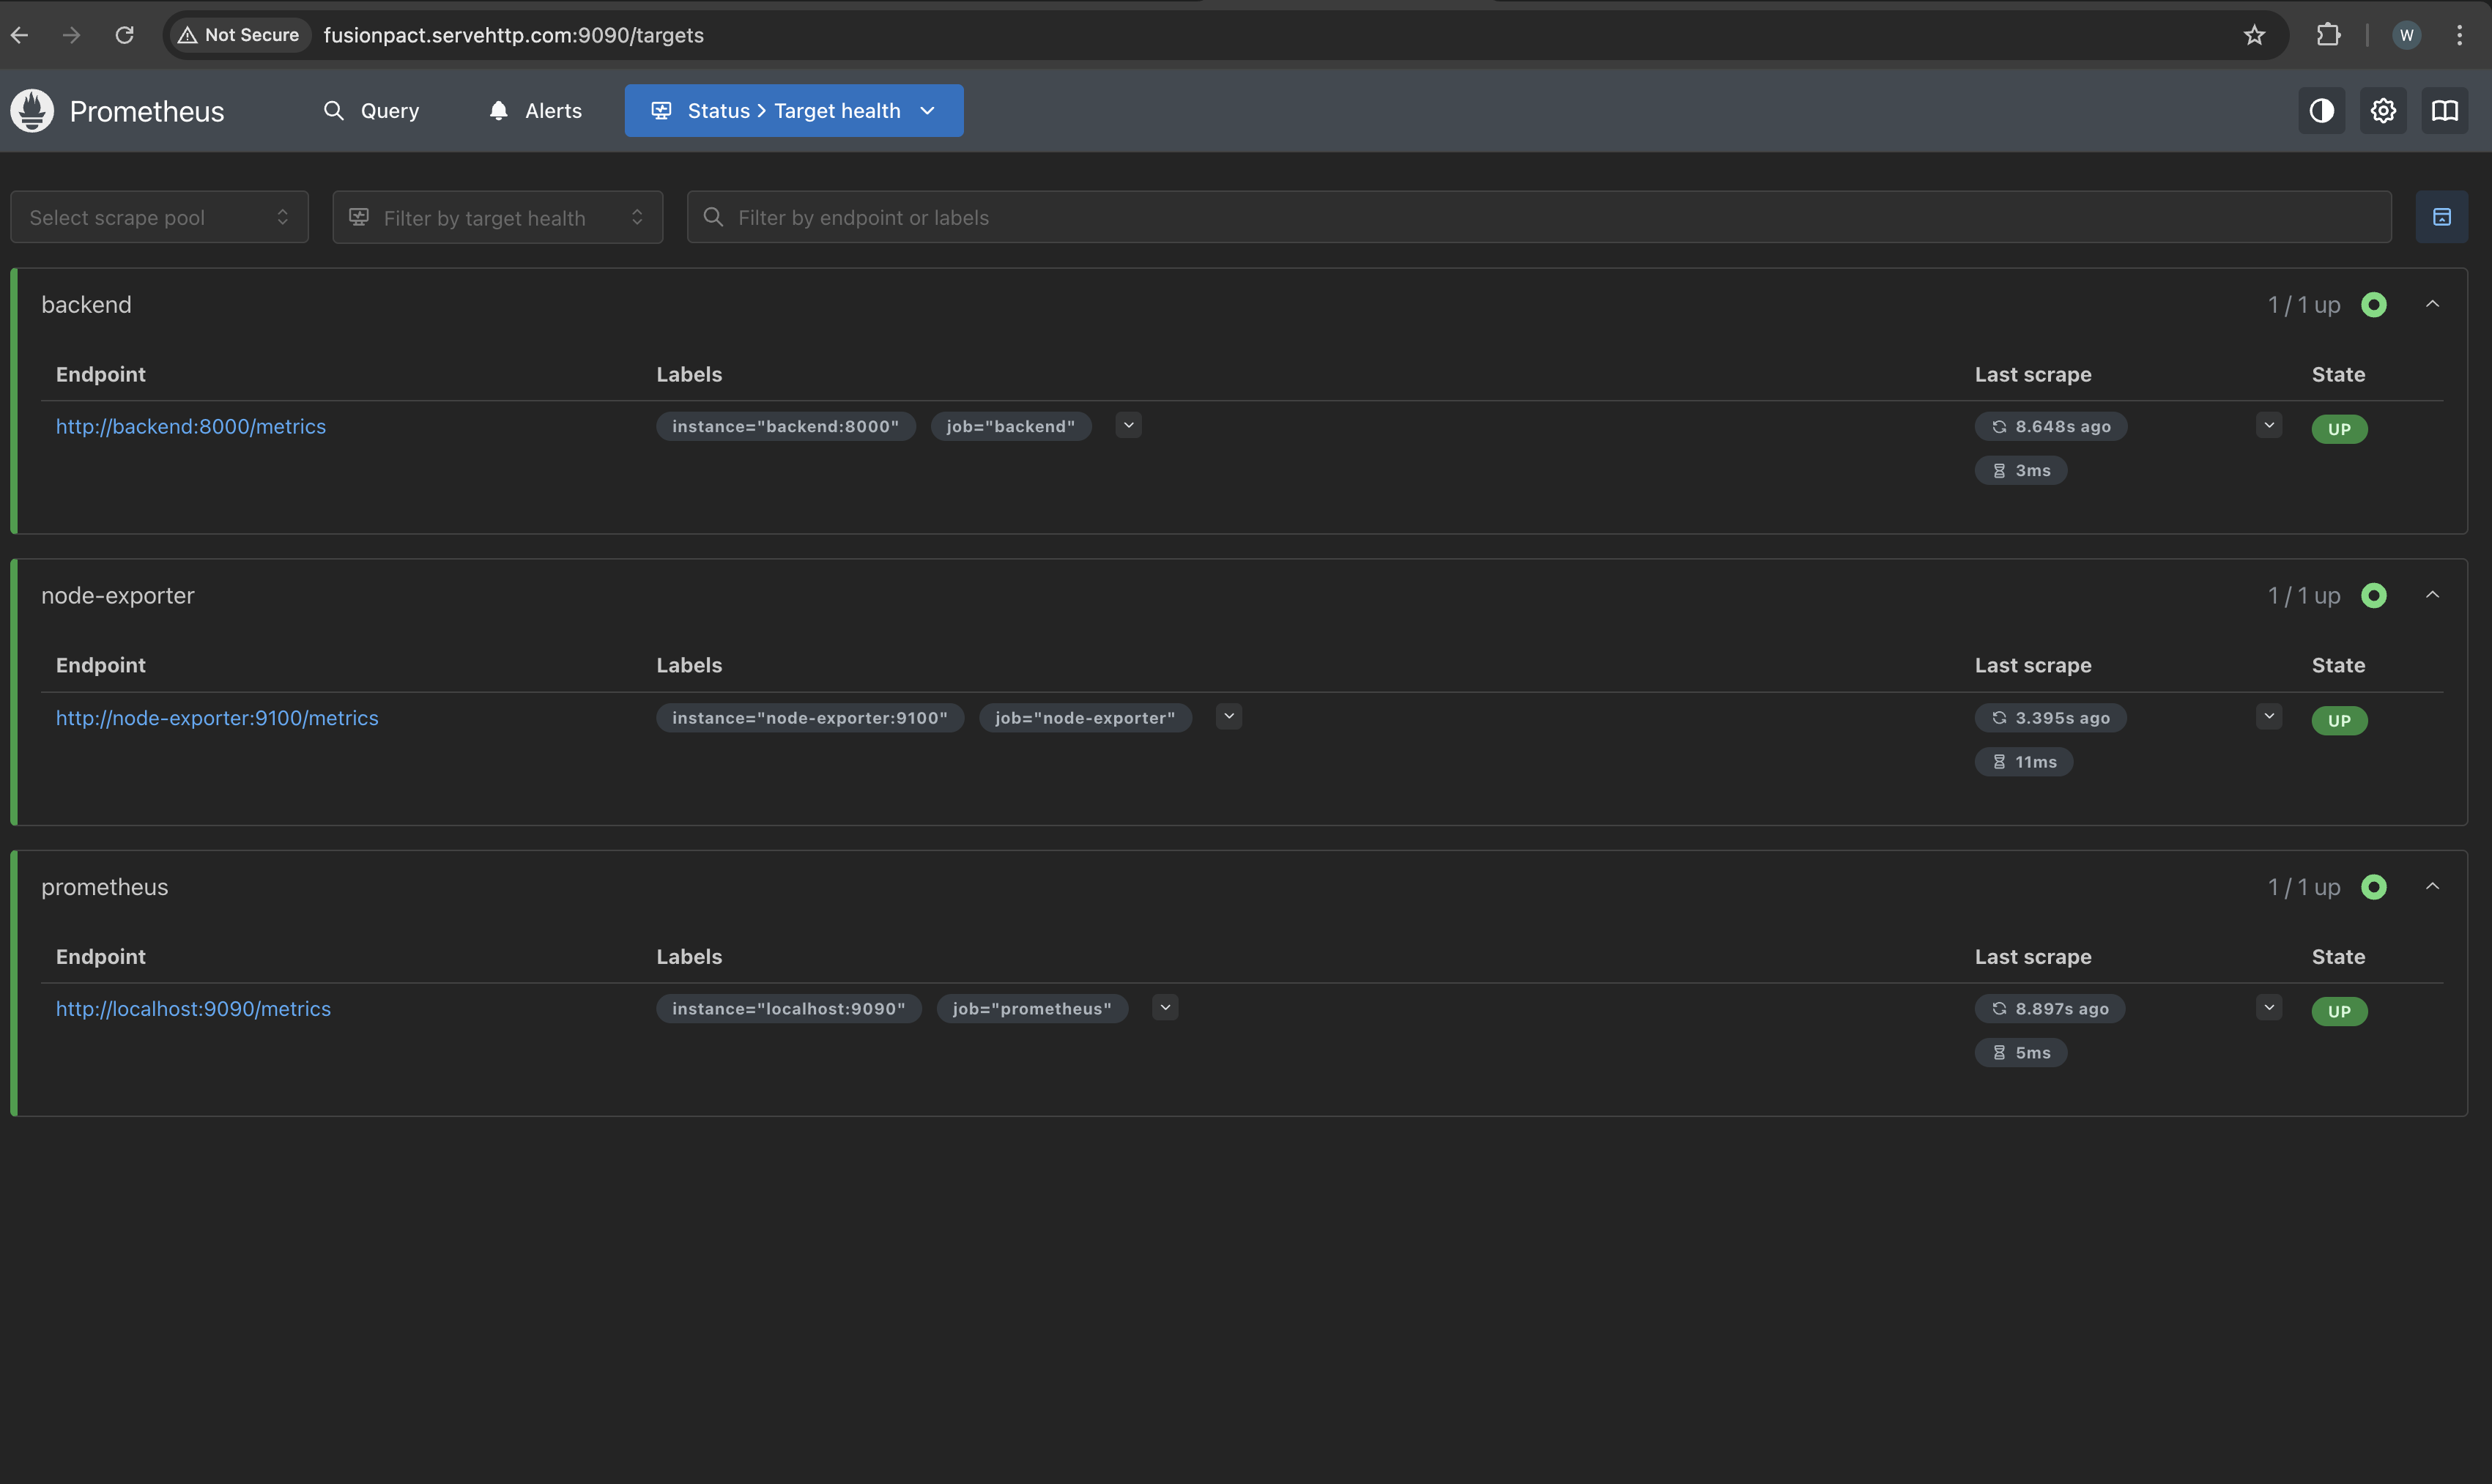This screenshot has height=1484, width=2492.
Task: Open the settings gear in the Prometheus header
Action: click(2383, 110)
